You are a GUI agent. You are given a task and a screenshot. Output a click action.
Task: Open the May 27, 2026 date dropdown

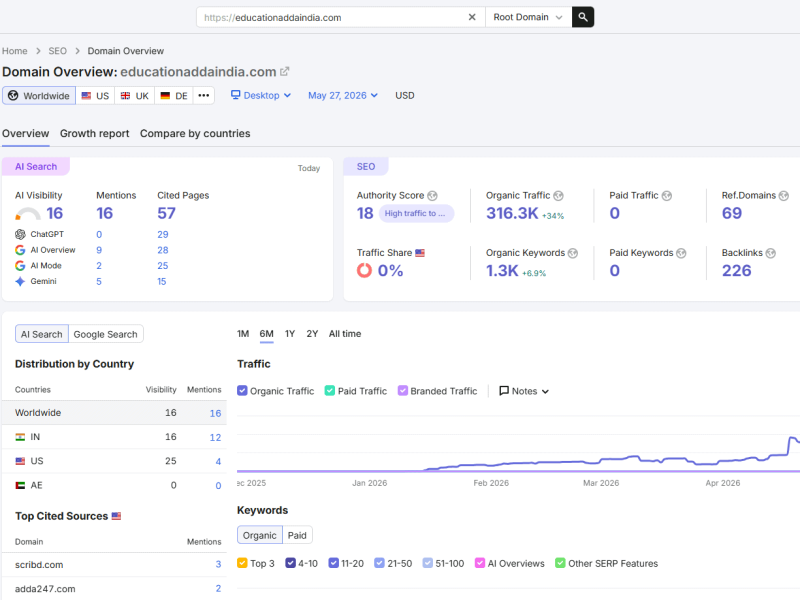(343, 95)
